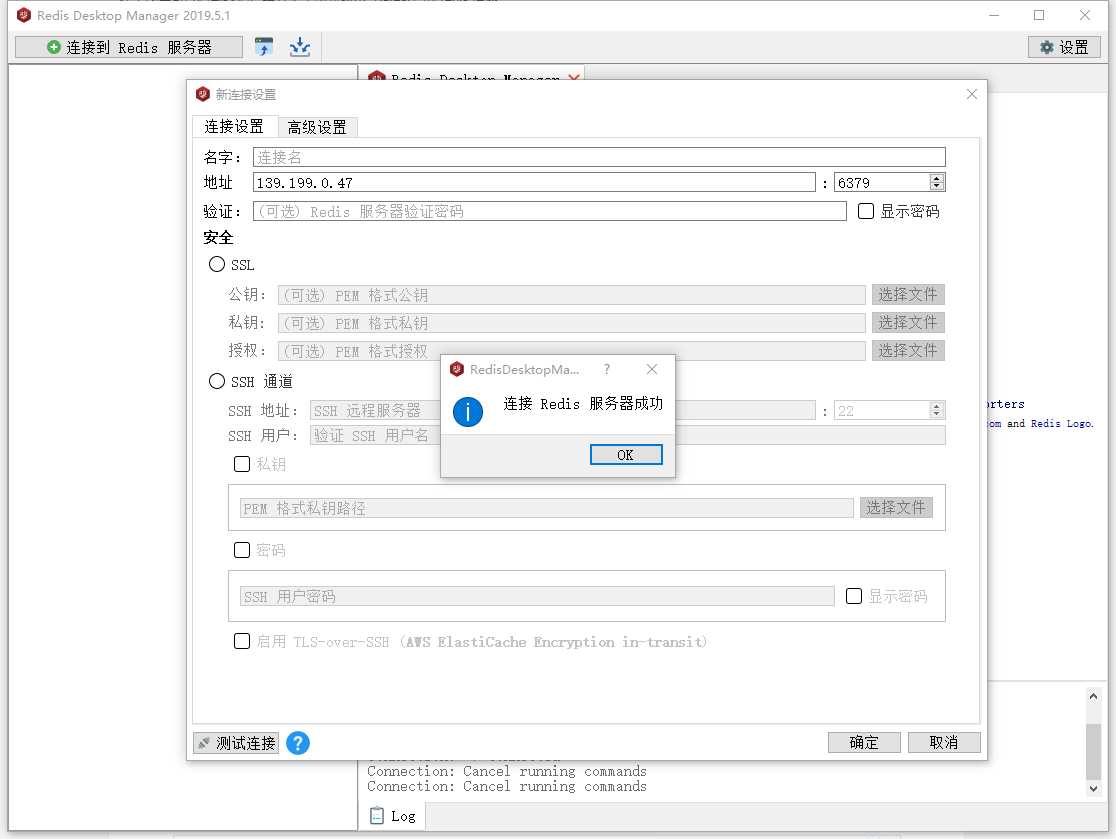The image size is (1116, 839).
Task: Click the PEM 格式私钥路径 field
Action: [x=547, y=508]
